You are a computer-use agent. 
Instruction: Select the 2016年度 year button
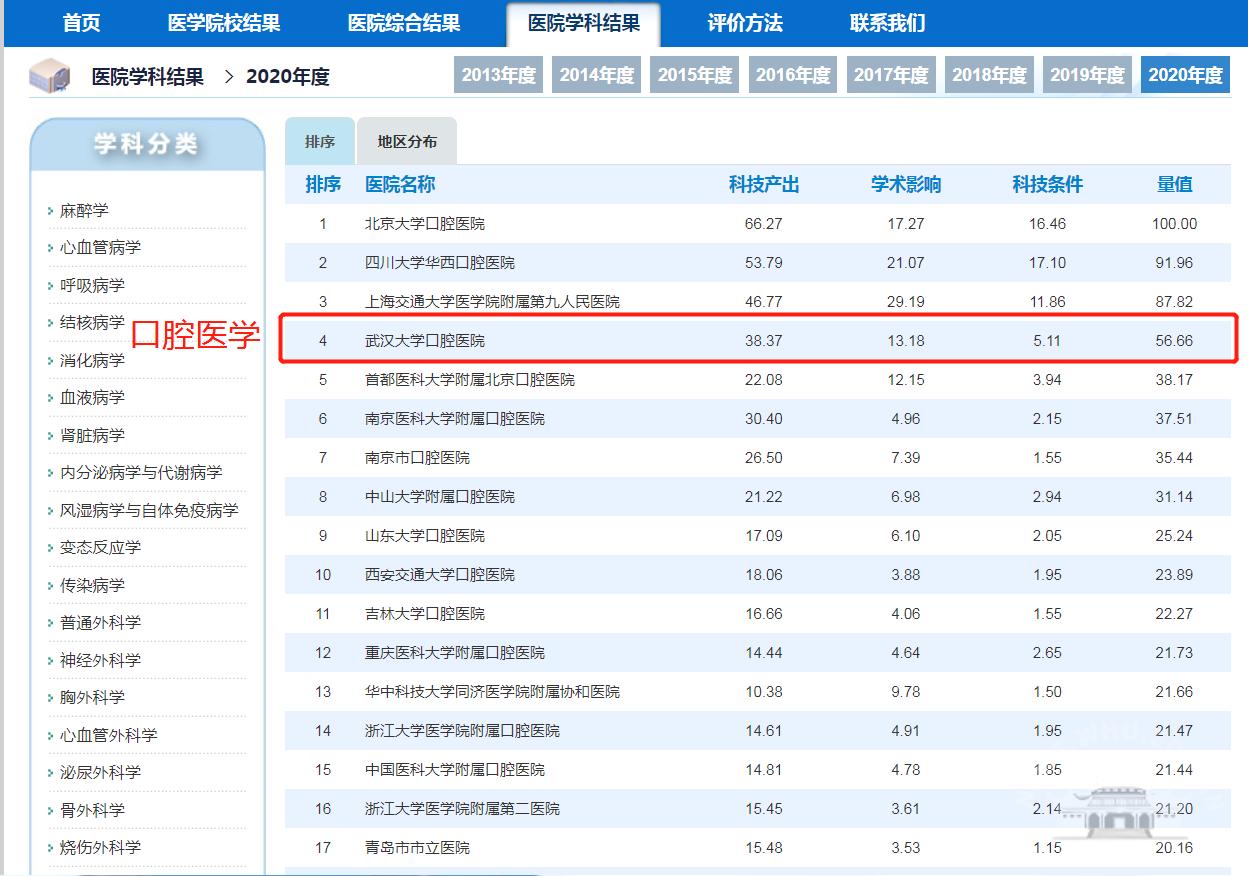793,75
